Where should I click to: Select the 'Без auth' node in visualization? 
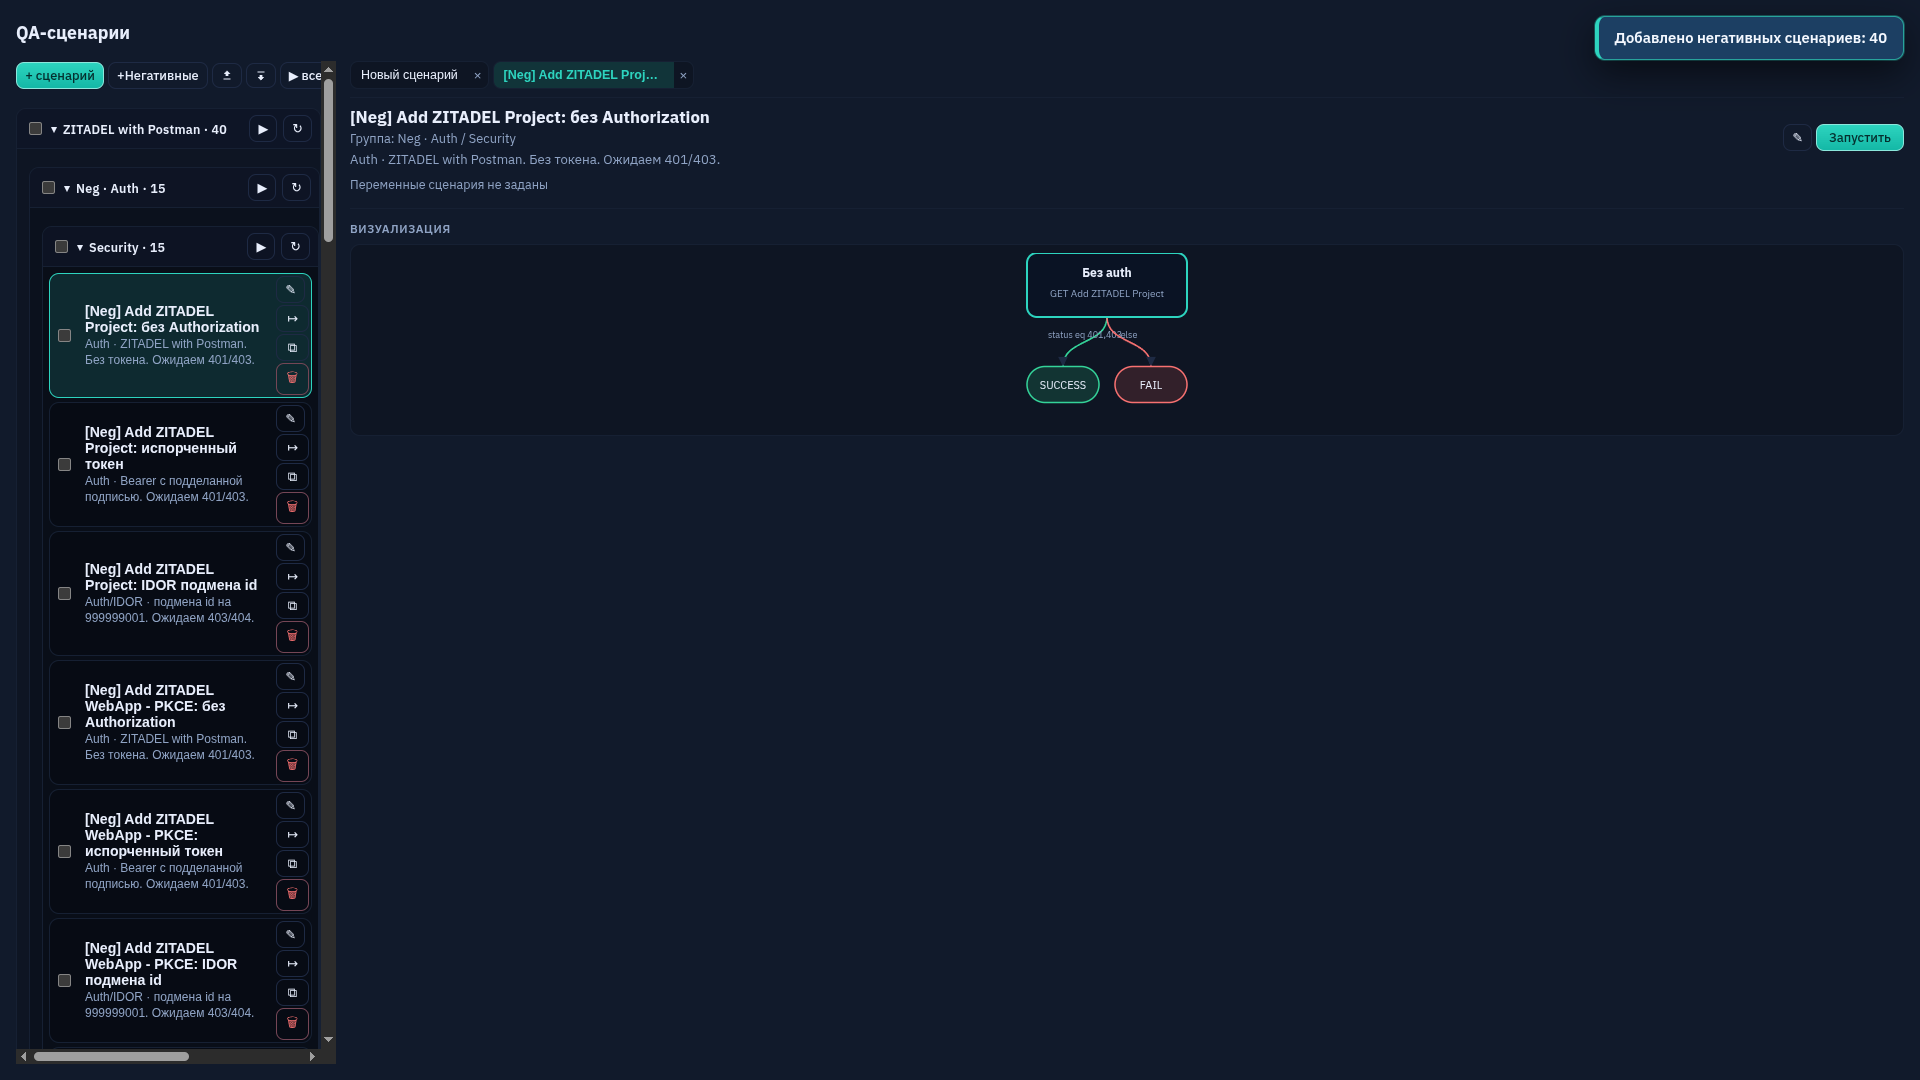click(1107, 285)
